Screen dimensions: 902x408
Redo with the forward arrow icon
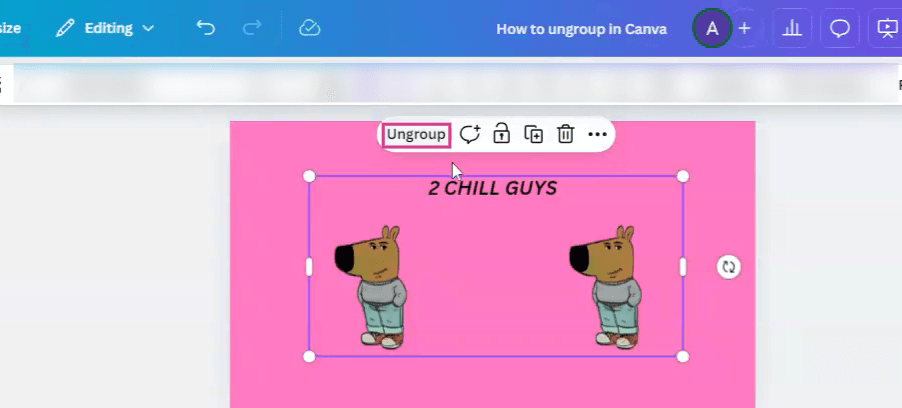tap(252, 28)
